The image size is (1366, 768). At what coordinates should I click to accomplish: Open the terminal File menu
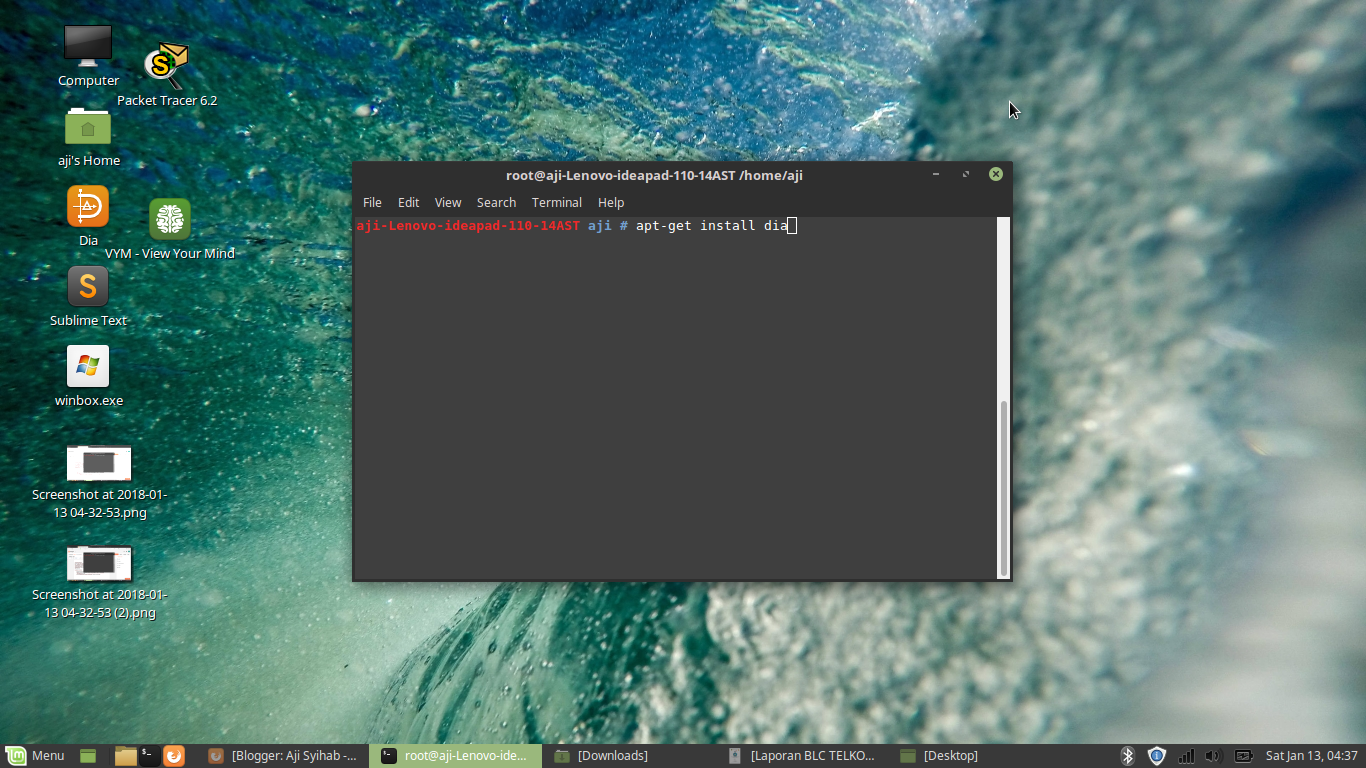372,202
